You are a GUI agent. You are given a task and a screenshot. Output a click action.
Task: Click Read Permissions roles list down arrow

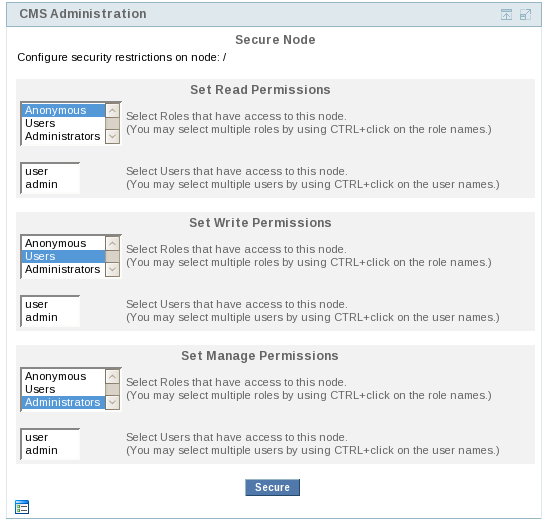[x=112, y=137]
